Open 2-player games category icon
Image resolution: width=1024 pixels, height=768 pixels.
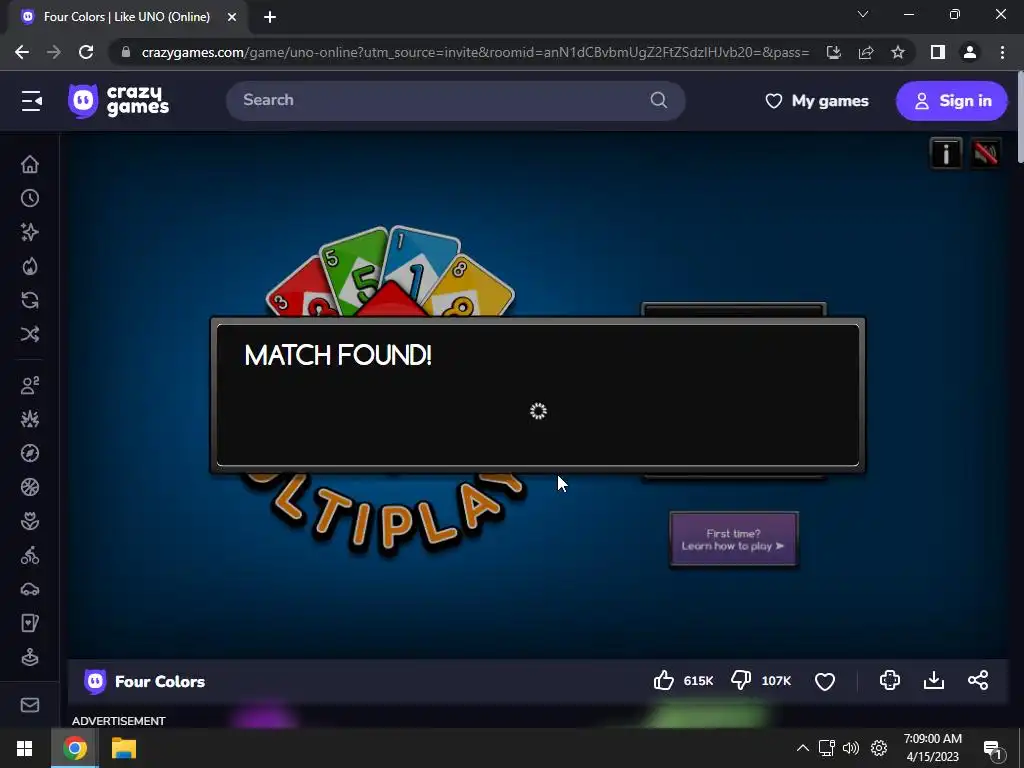[x=30, y=385]
